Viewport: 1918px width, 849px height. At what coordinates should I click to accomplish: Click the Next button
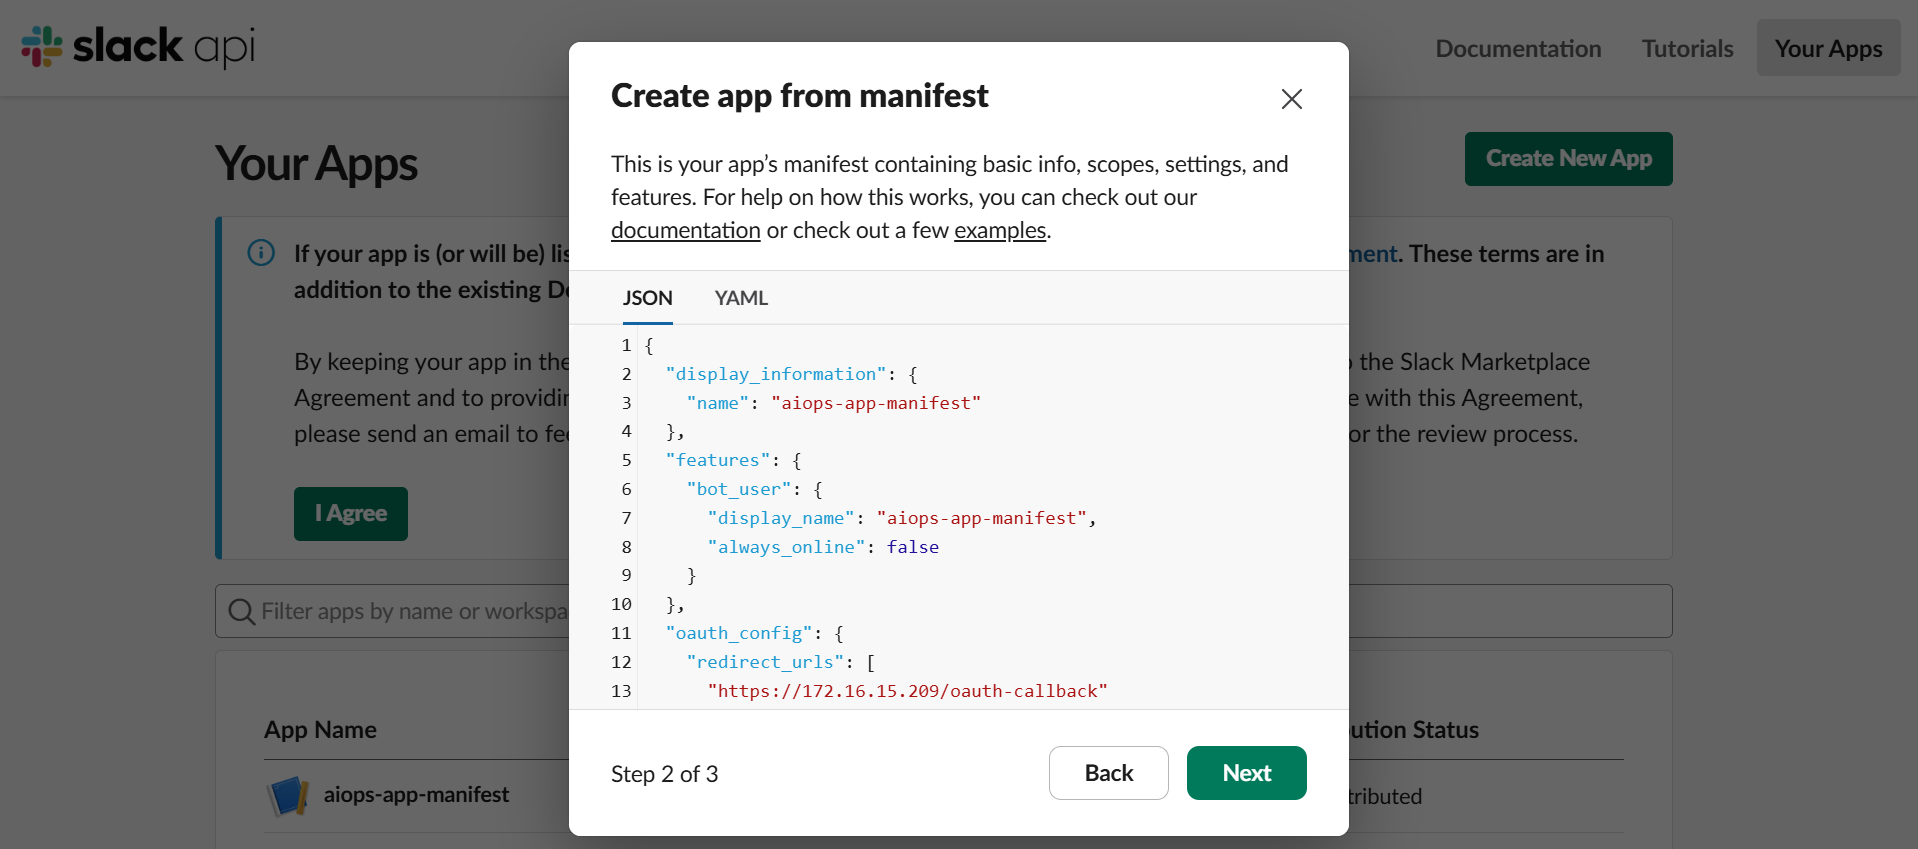1246,773
